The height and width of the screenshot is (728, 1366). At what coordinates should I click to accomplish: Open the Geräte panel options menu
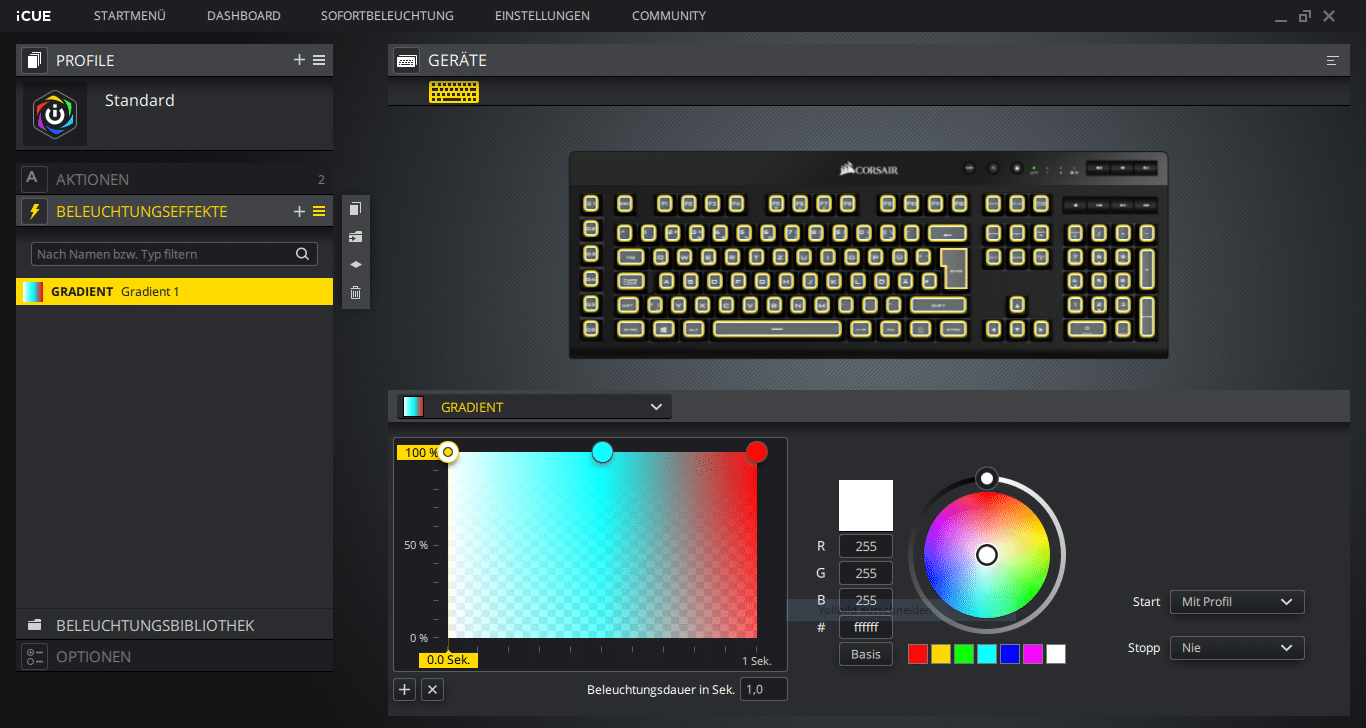(1332, 61)
